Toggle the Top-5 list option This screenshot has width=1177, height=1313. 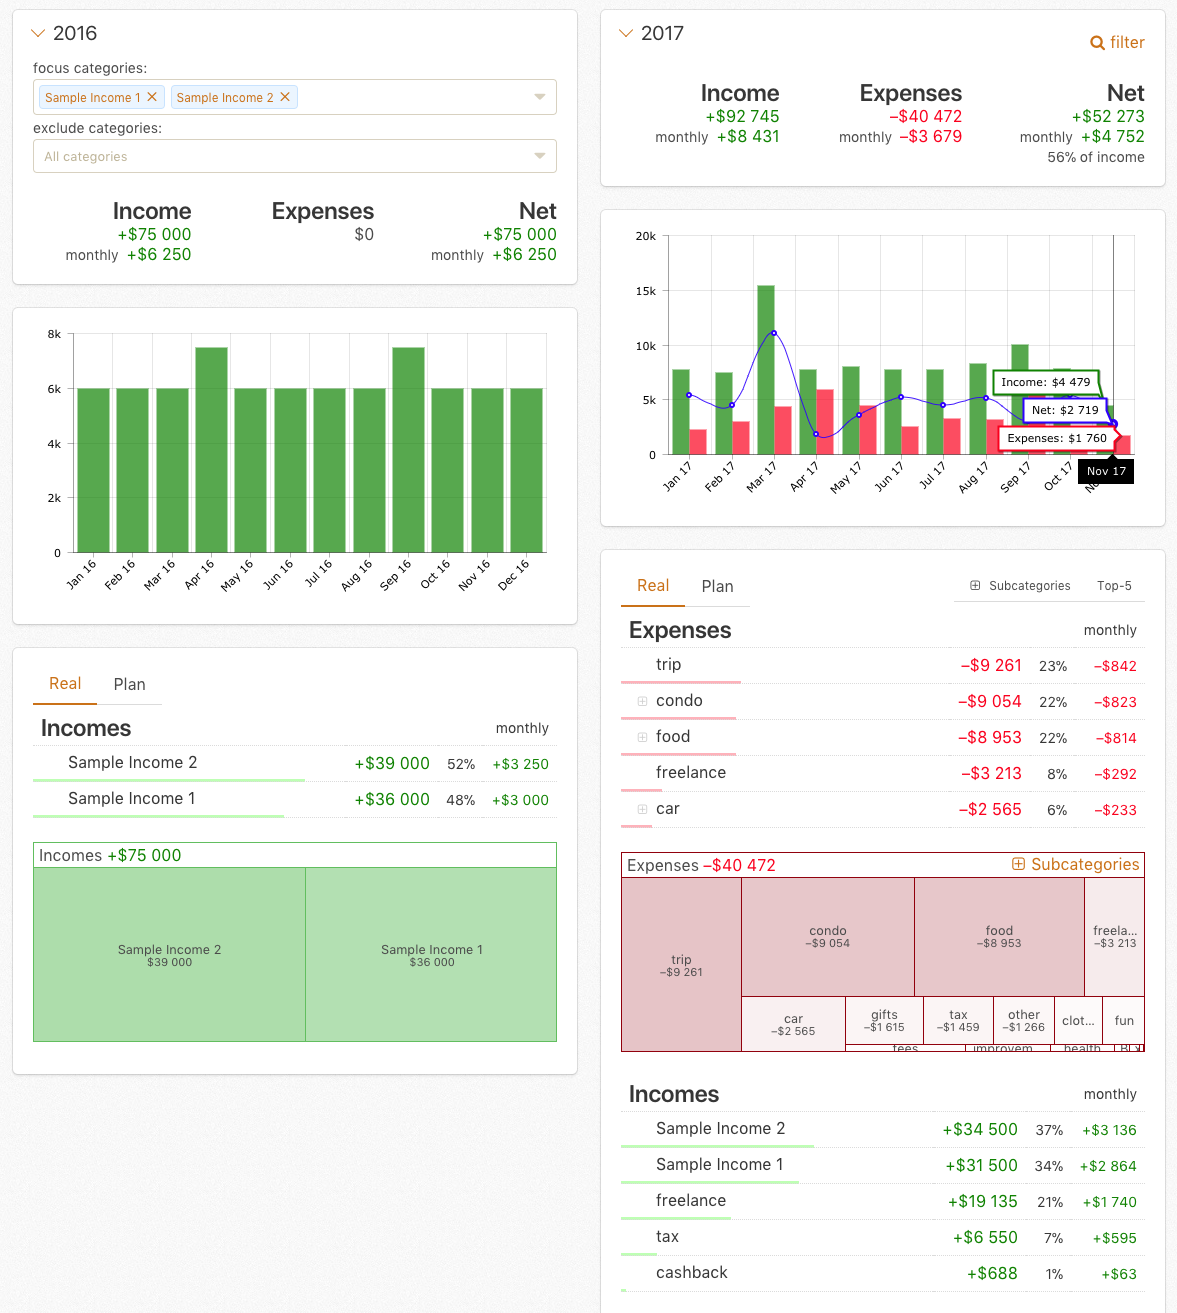click(x=1114, y=586)
